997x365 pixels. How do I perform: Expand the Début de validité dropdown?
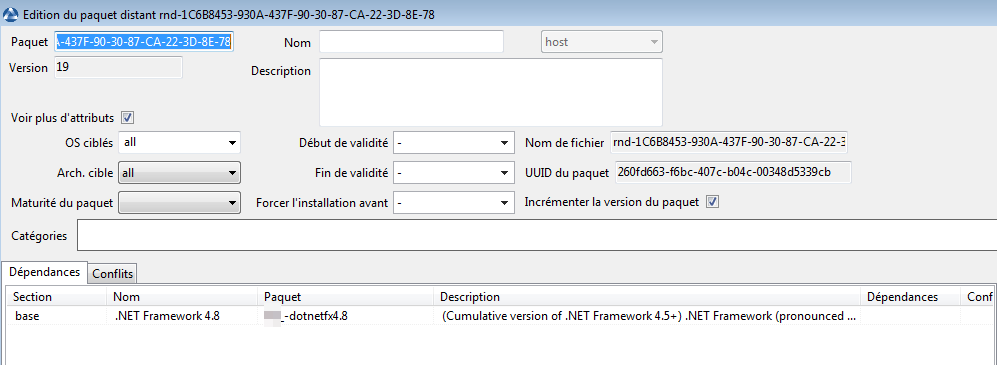click(454, 143)
